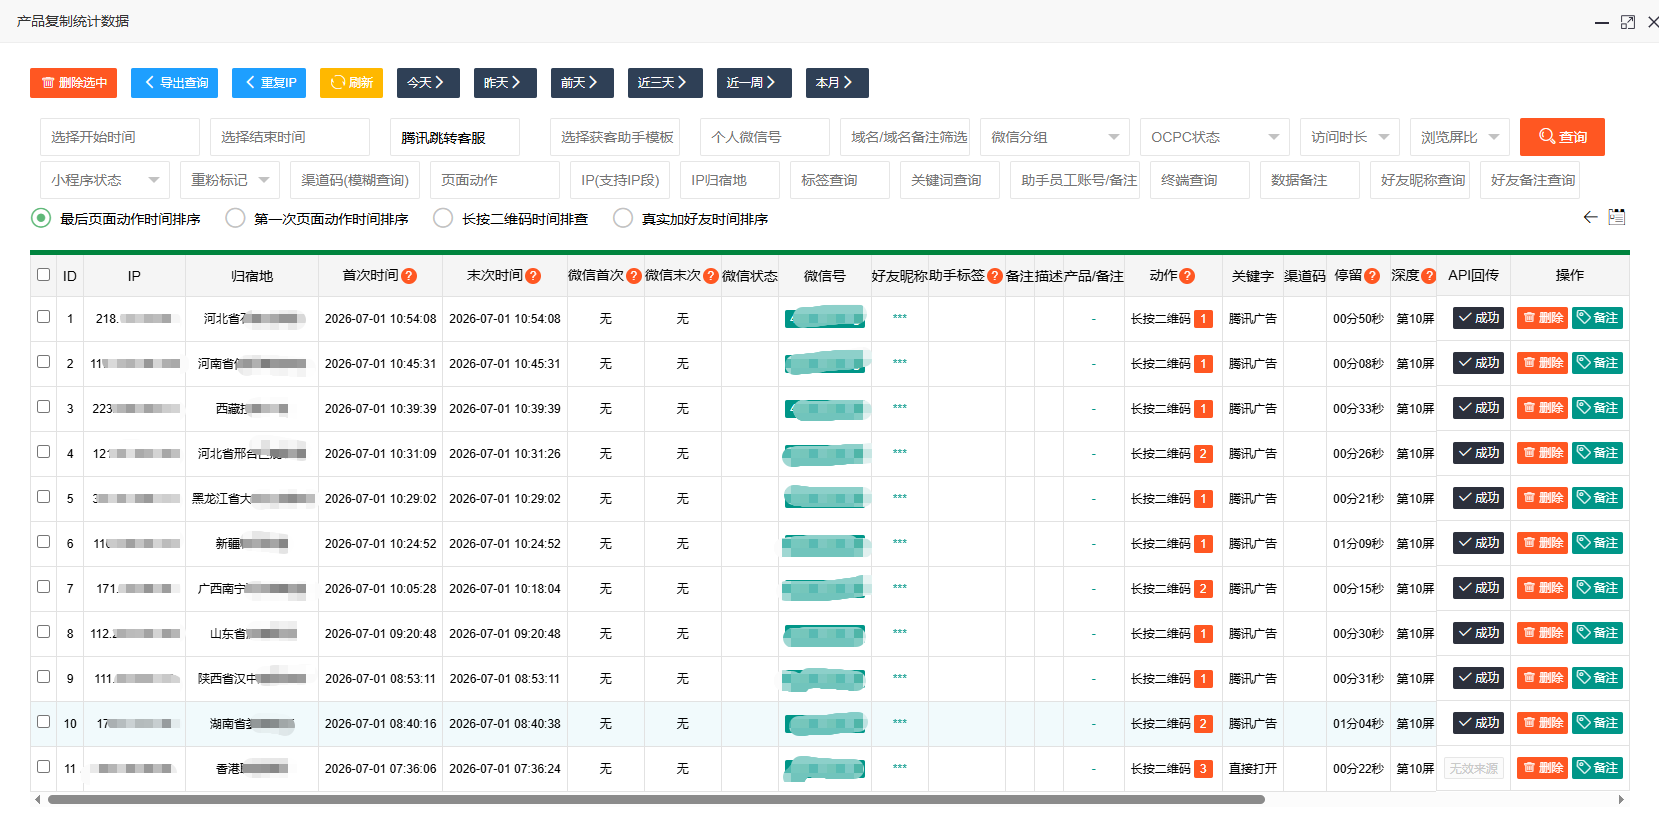Delete row 9 with its 删除 button
This screenshot has height=813, width=1659.
point(1542,678)
